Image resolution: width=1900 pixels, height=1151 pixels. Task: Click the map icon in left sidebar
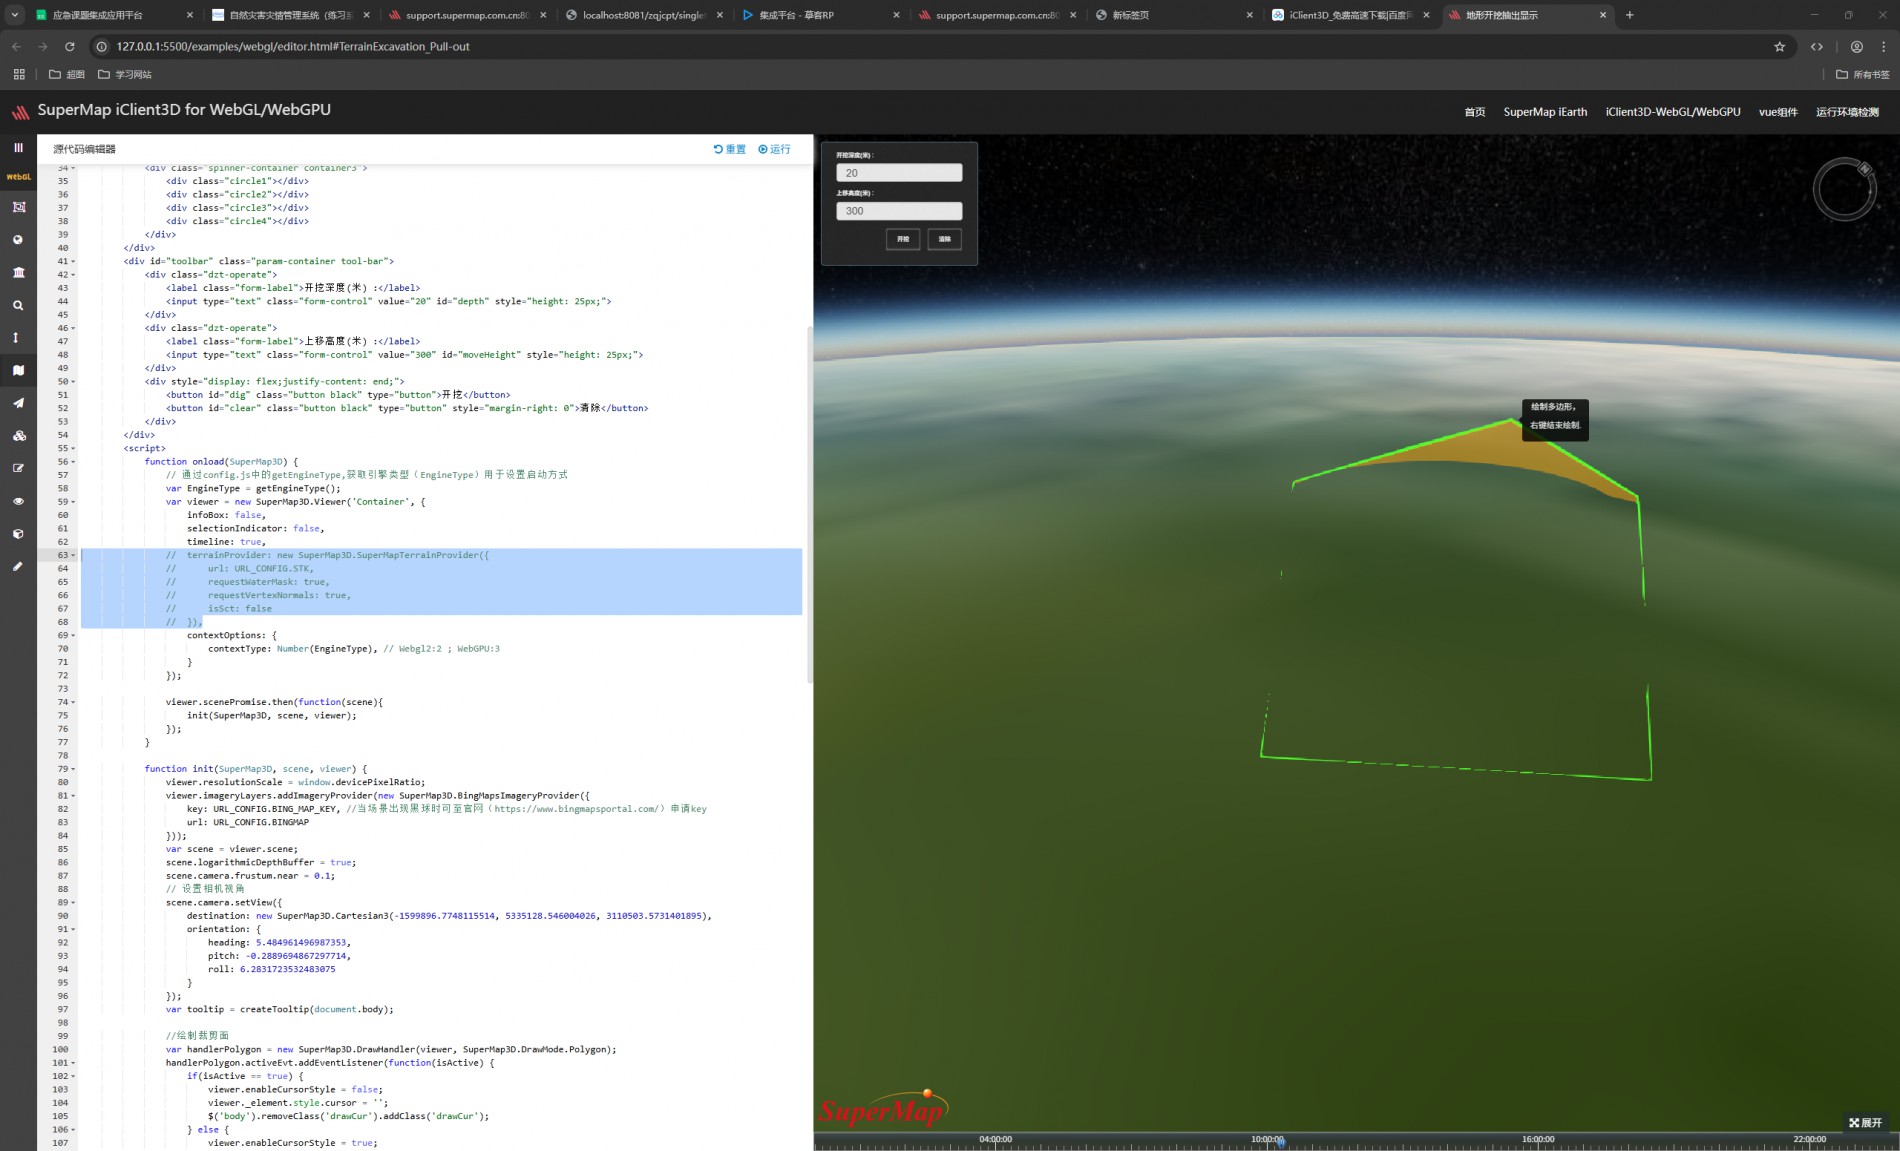click(18, 370)
